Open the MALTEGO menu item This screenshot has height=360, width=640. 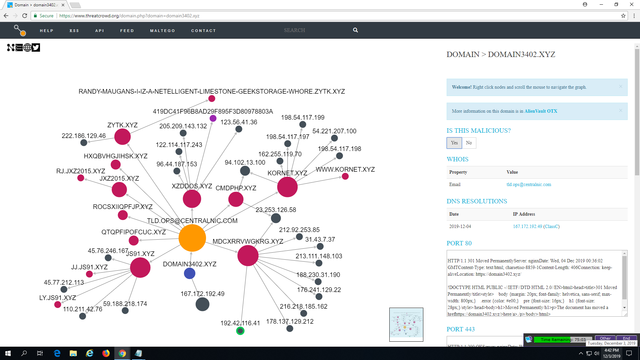click(x=162, y=31)
